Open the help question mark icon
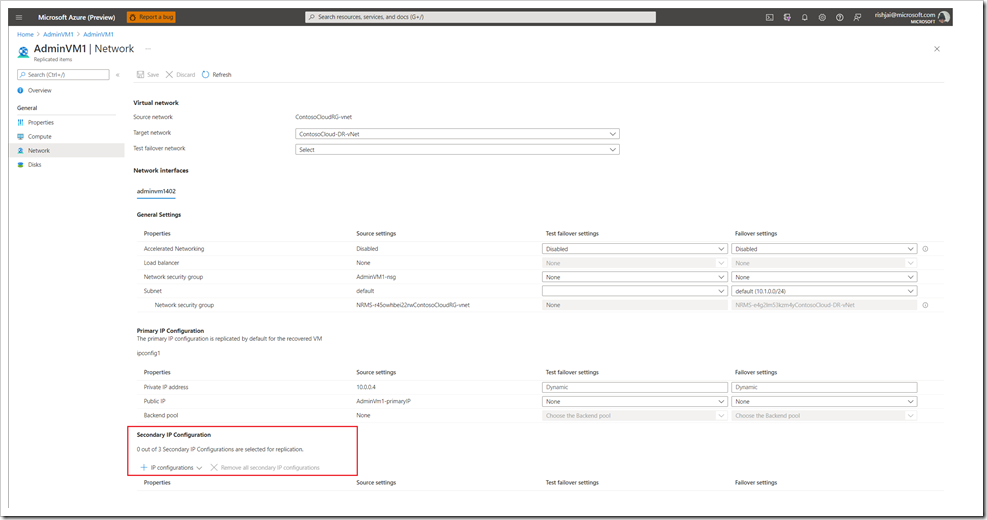 pyautogui.click(x=840, y=18)
